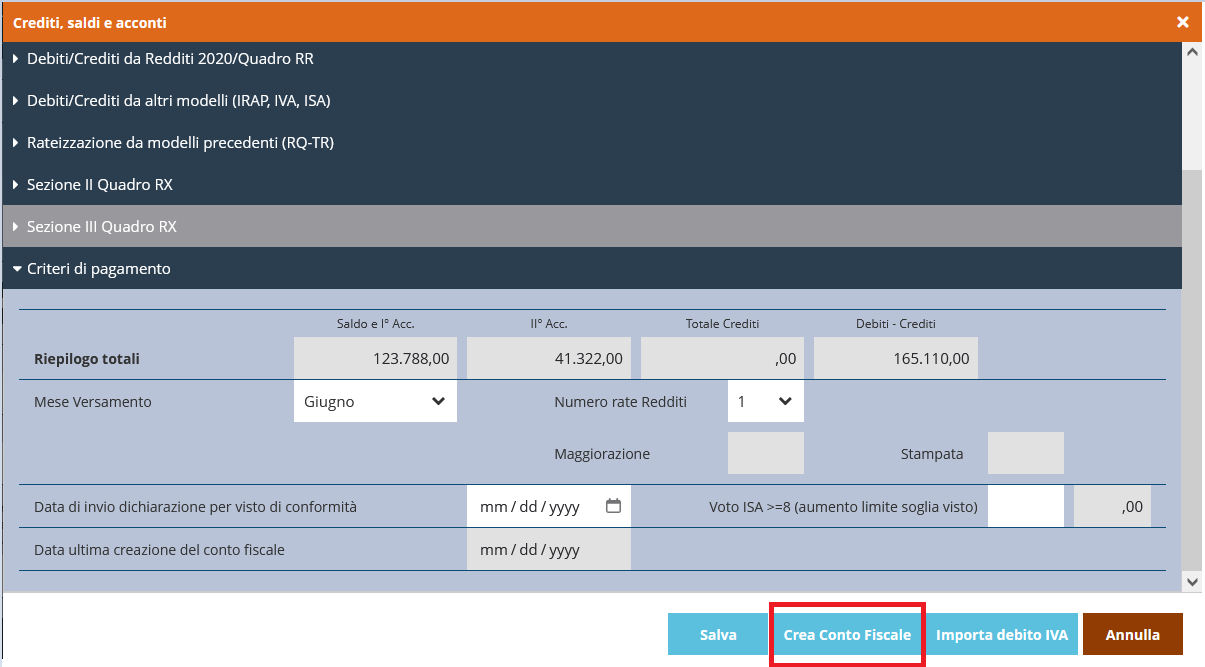Collapse Criteri di pagamento section

click(x=98, y=269)
